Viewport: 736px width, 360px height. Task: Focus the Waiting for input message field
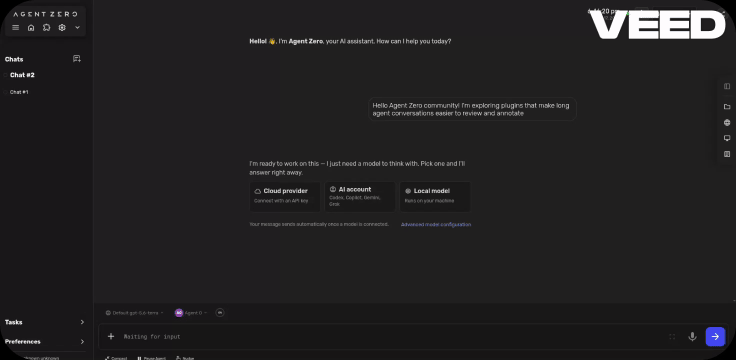(390, 337)
